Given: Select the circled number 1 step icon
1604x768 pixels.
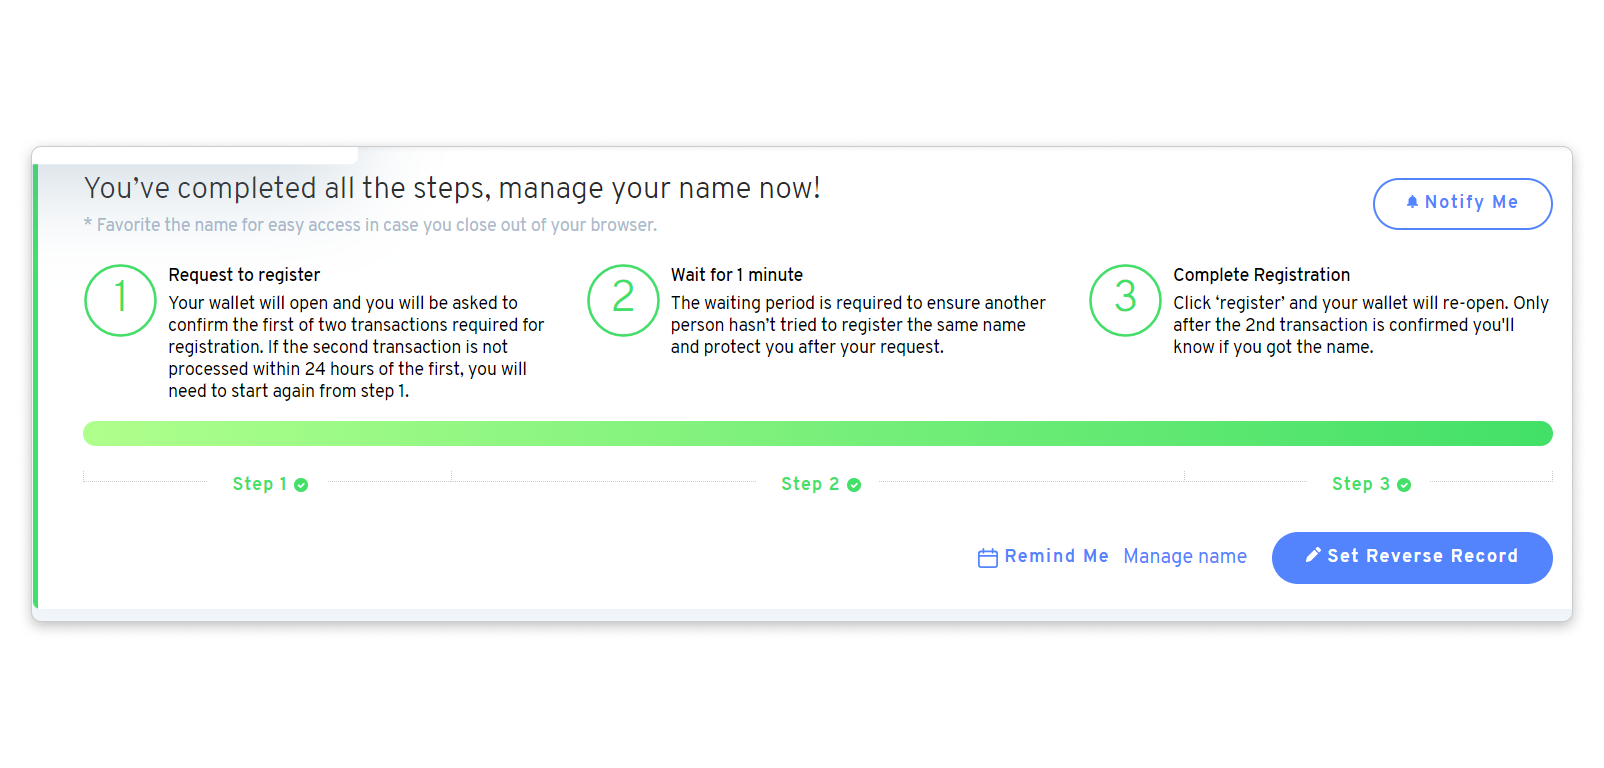Looking at the screenshot, I should point(120,300).
